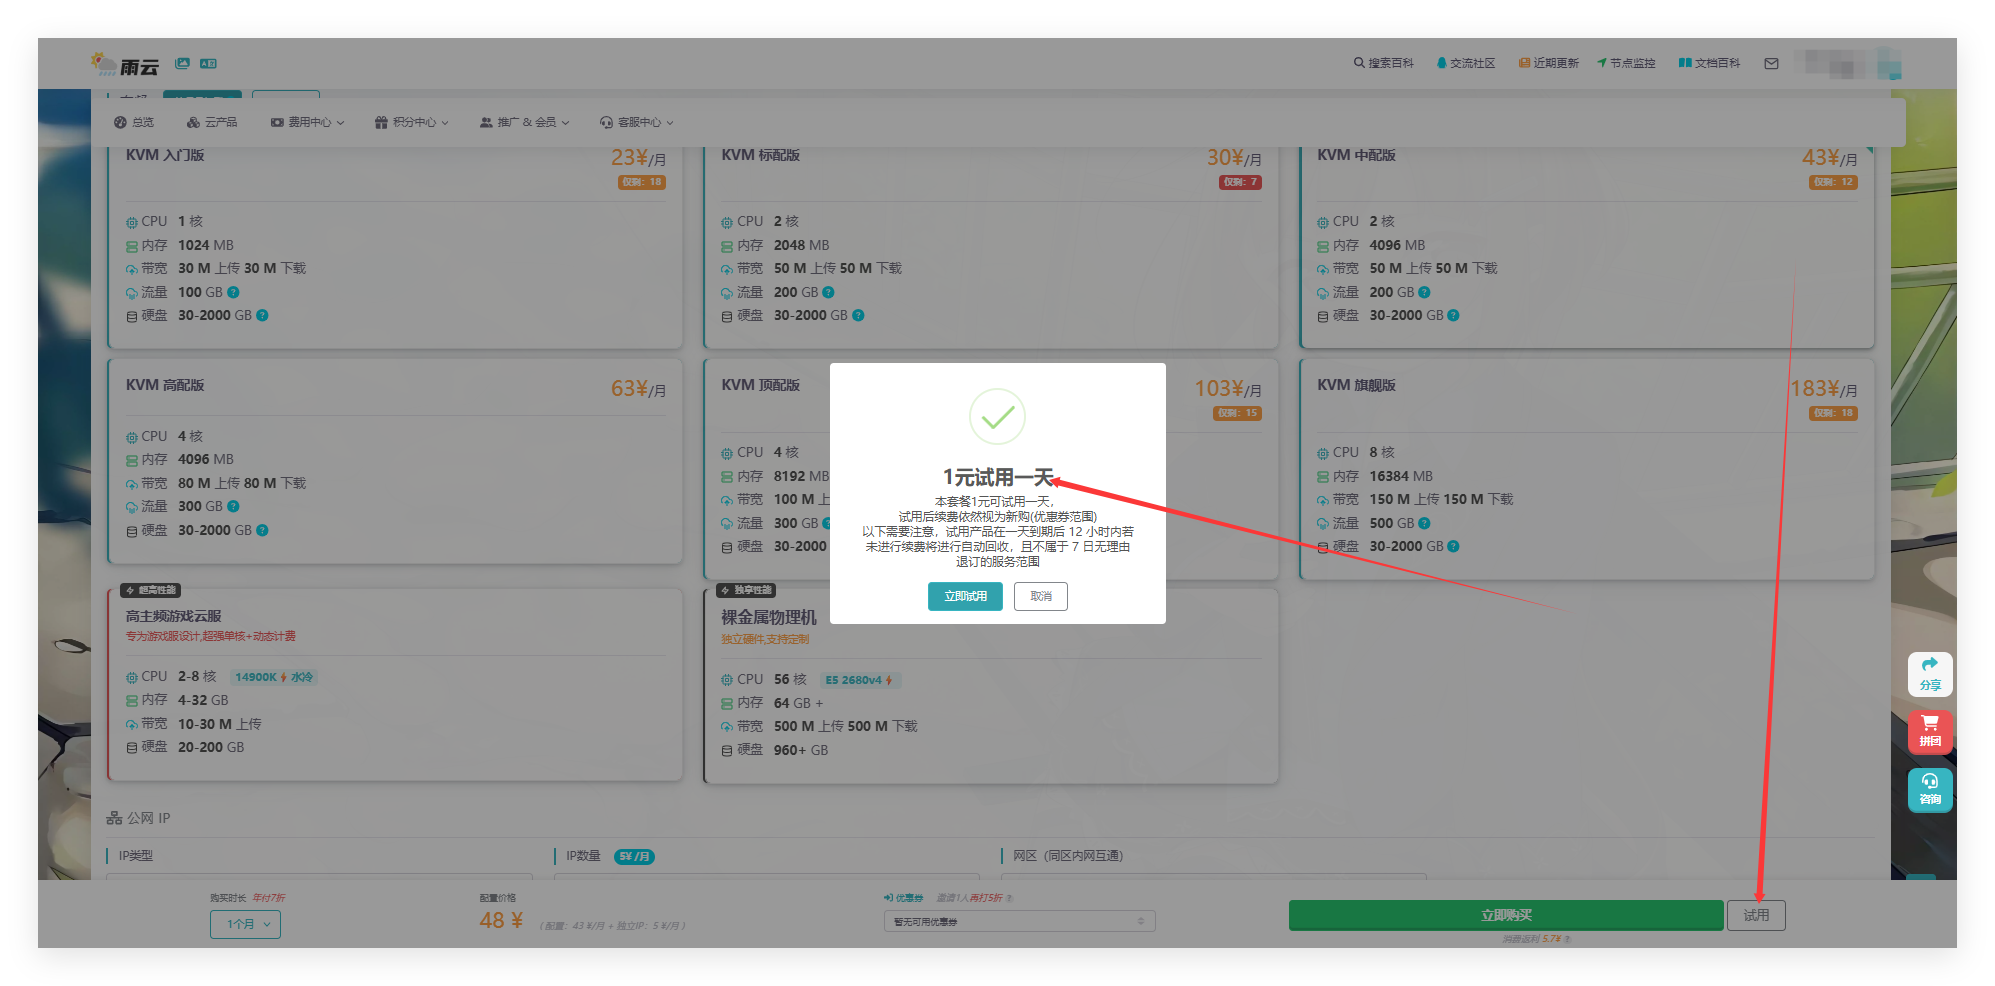Go to 总览 in navigation bar
This screenshot has height=986, width=1995.
point(134,122)
